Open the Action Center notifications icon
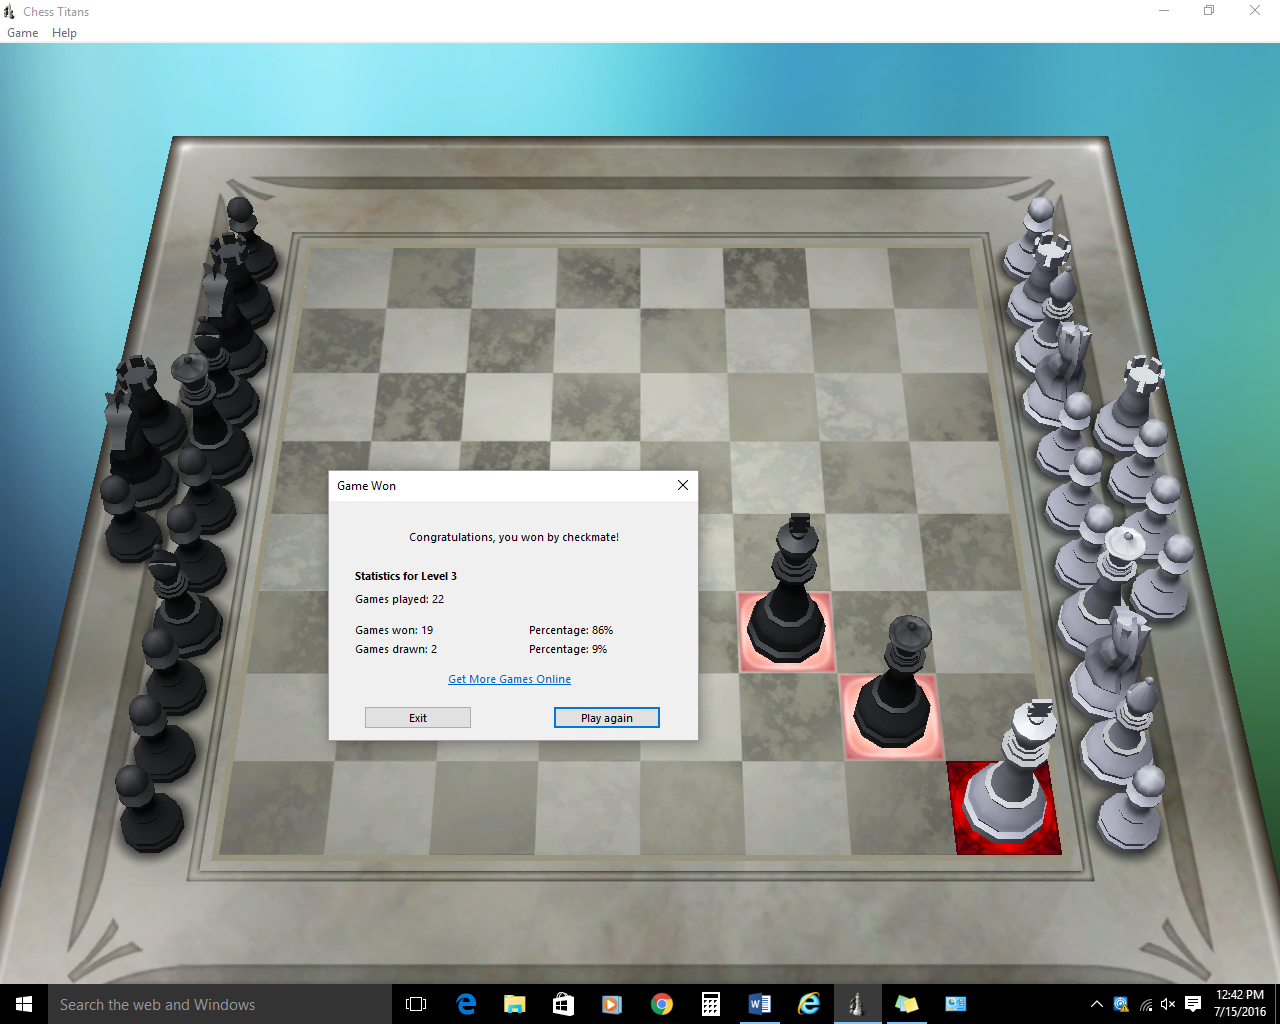The width and height of the screenshot is (1280, 1024). (1192, 1004)
